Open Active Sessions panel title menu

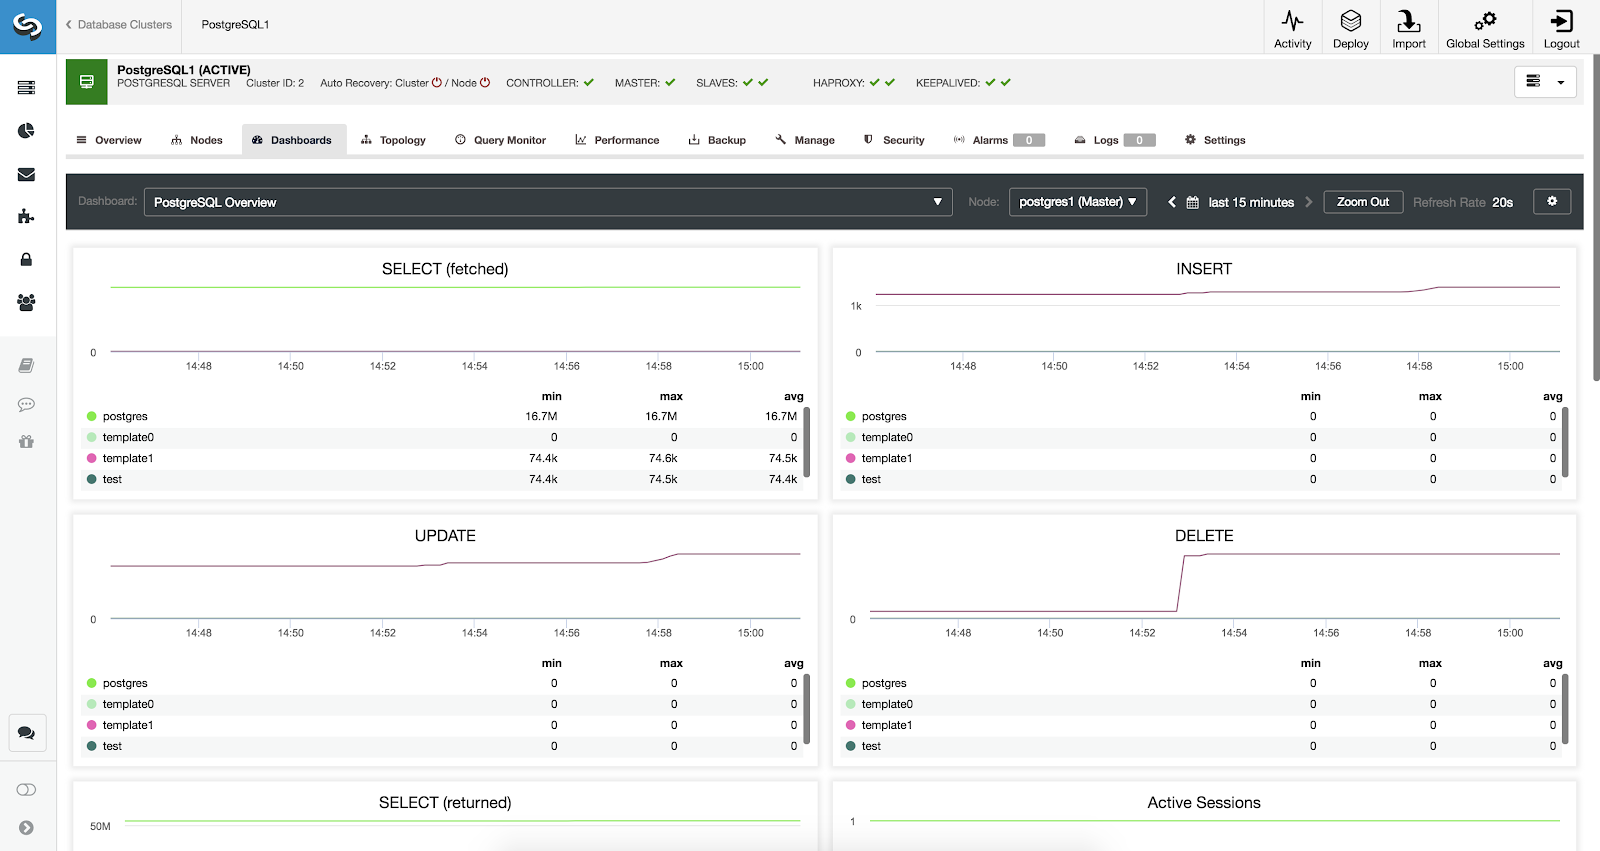tap(1204, 803)
